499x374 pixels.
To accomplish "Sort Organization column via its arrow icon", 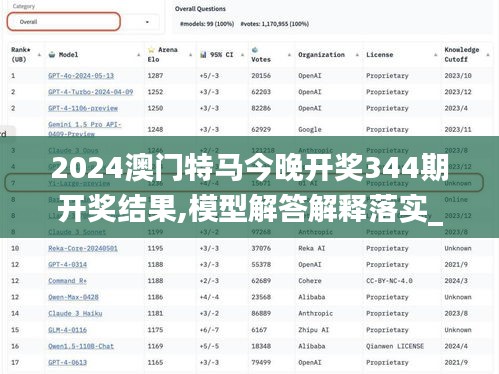I will pos(357,55).
